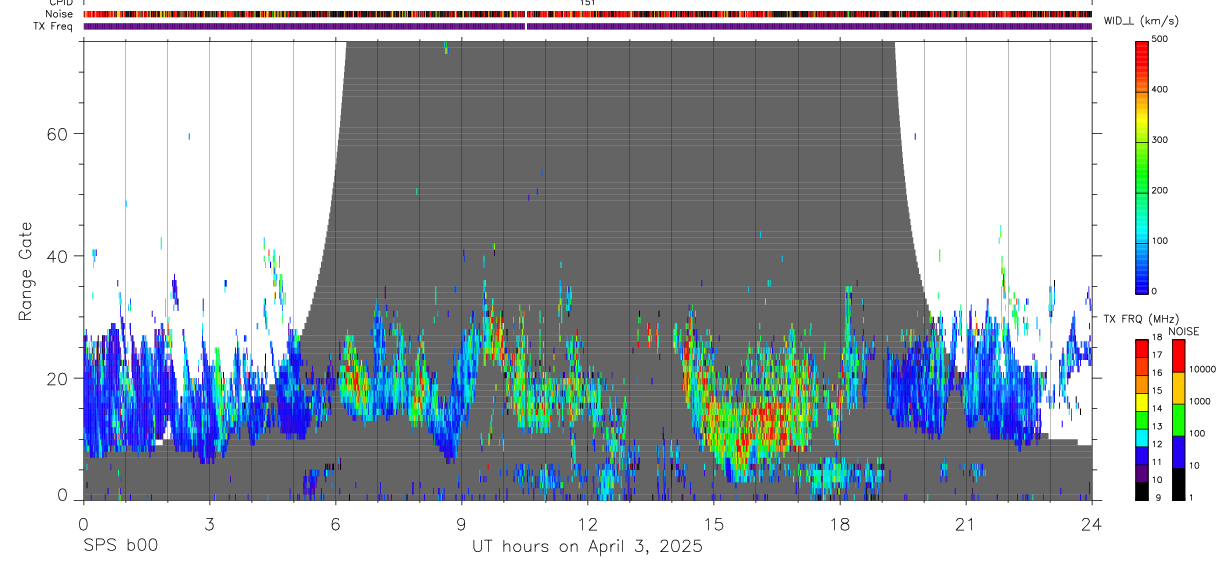Click the yellow 14-15 MHz TX FRQ swatch
1228x567 pixels.
pyautogui.click(x=1142, y=401)
